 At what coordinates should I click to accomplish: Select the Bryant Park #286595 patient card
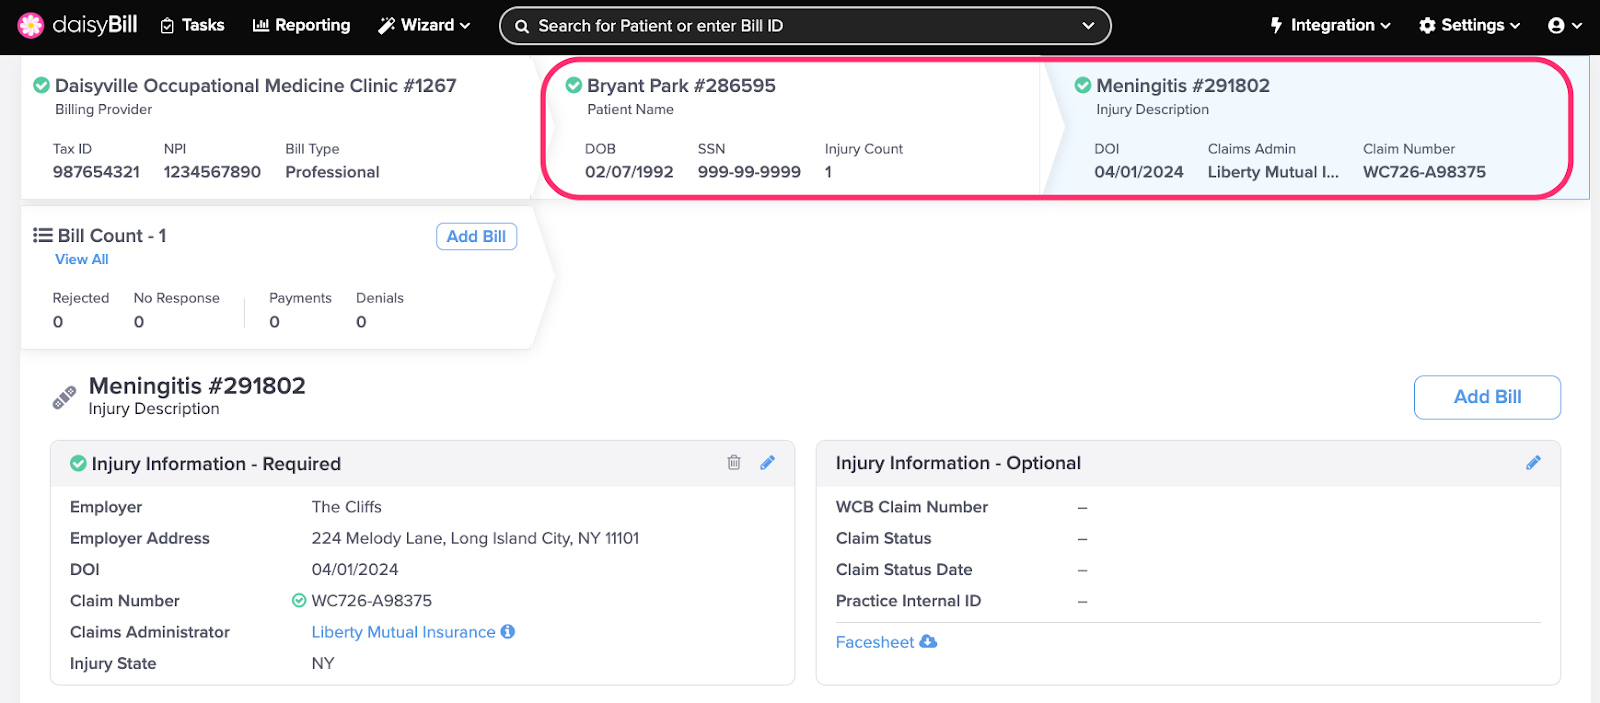point(680,86)
